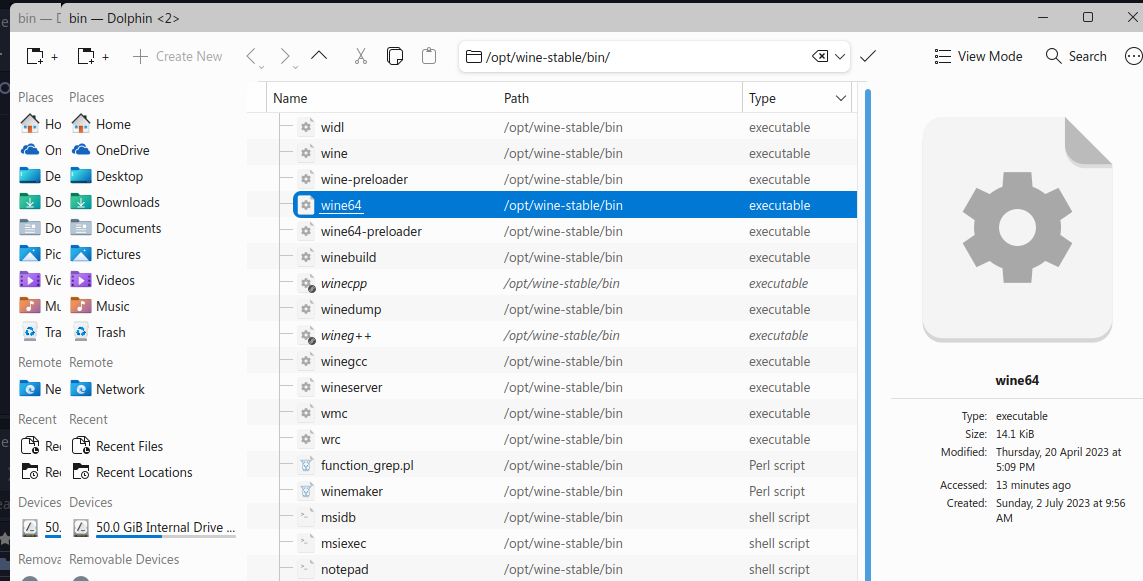Go up to the parent folder
Image resolution: width=1143 pixels, height=581 pixels.
tap(319, 56)
